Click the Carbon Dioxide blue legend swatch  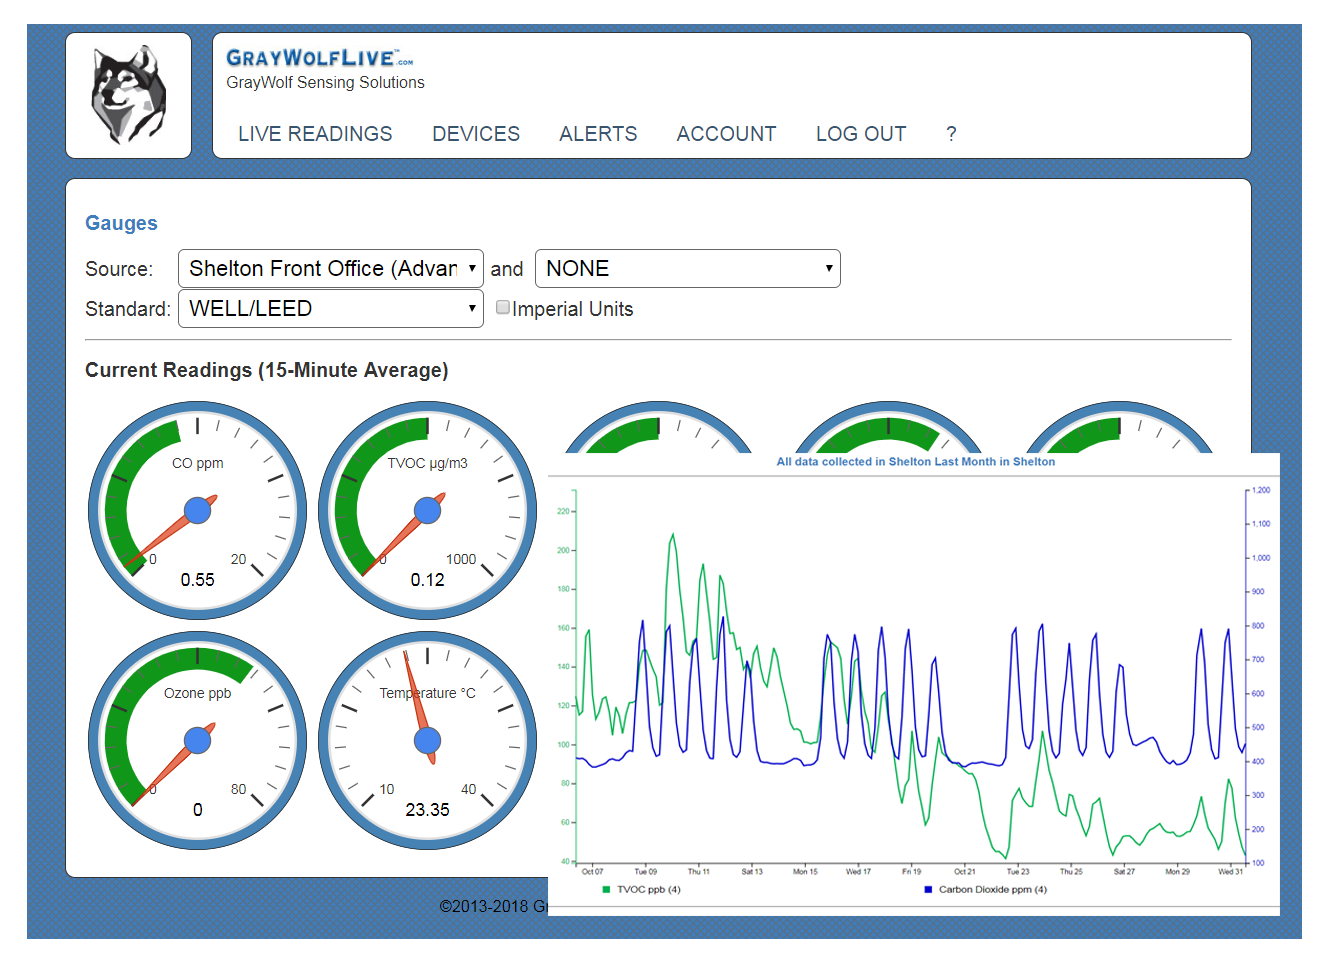928,889
